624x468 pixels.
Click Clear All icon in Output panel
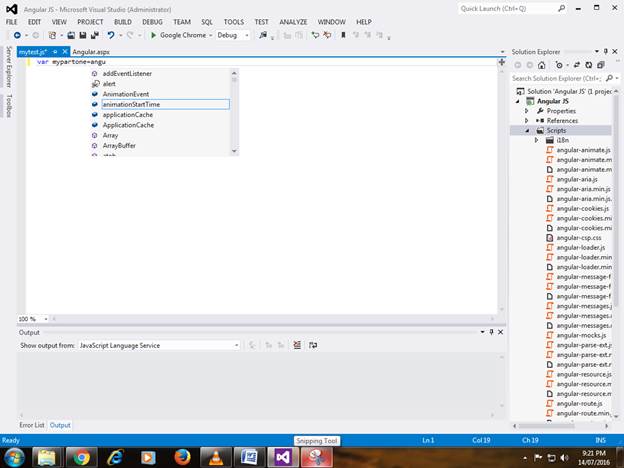click(x=297, y=345)
